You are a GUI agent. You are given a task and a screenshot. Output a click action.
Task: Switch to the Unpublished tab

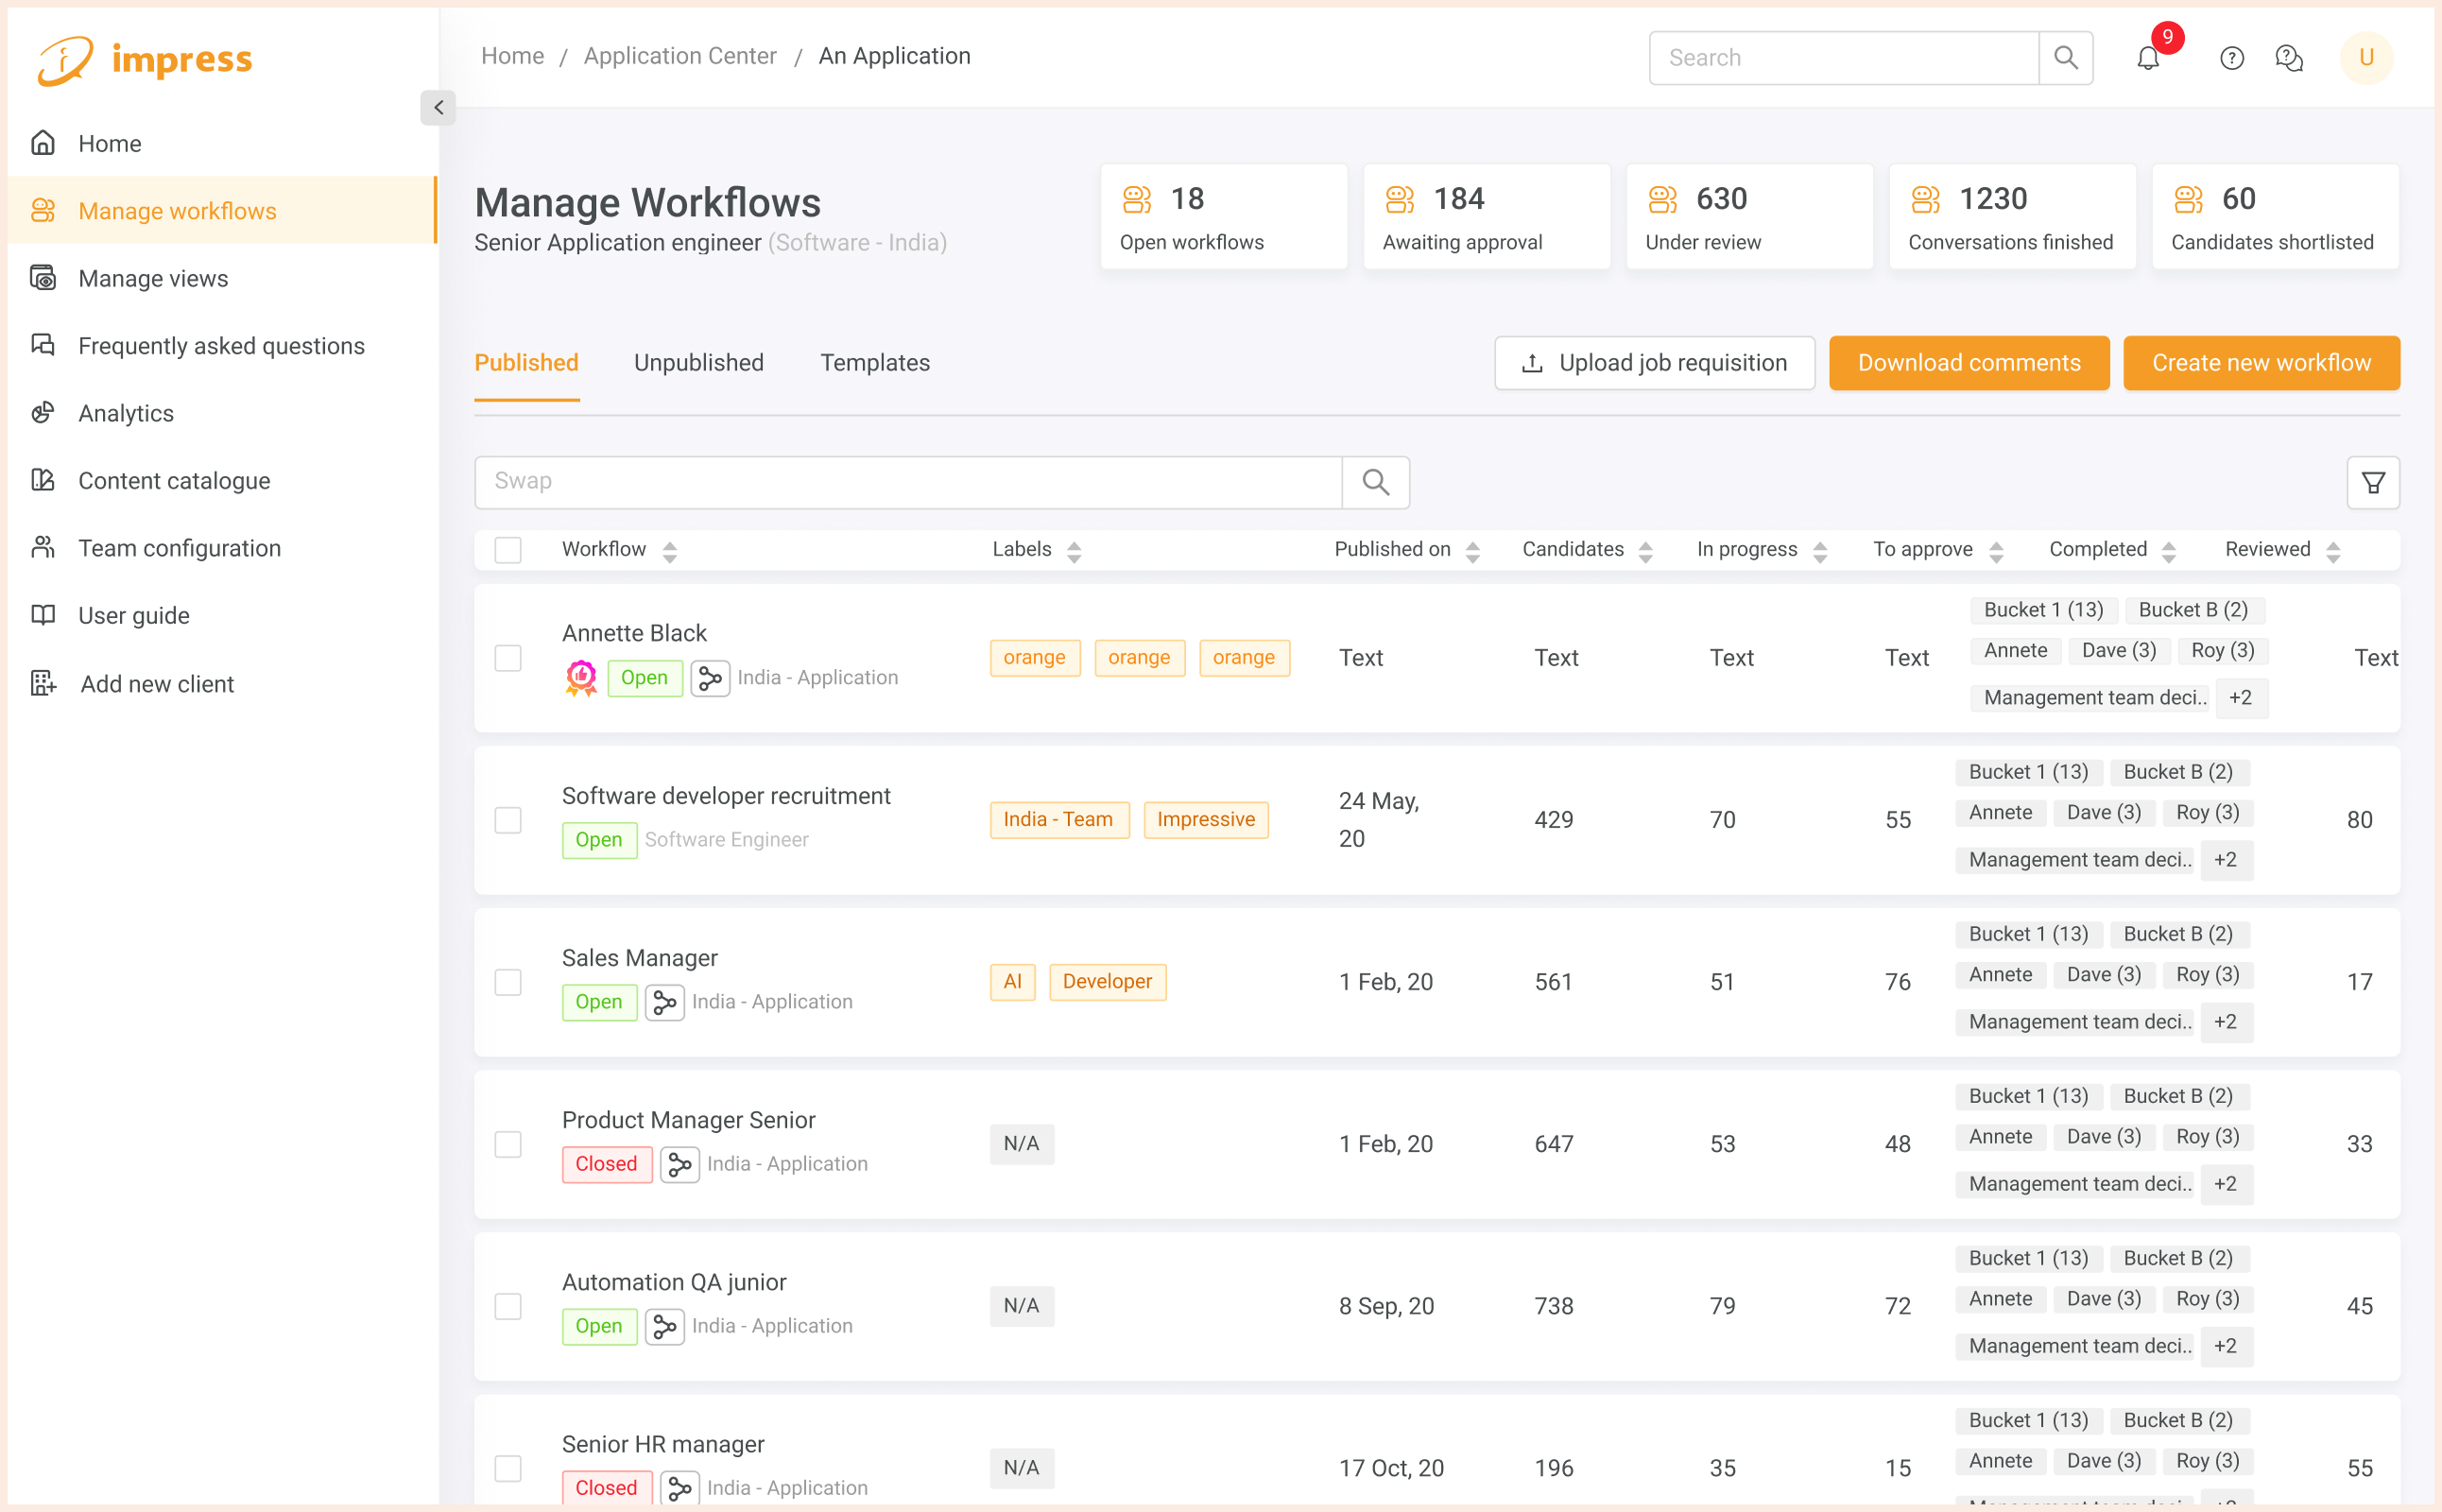(698, 363)
